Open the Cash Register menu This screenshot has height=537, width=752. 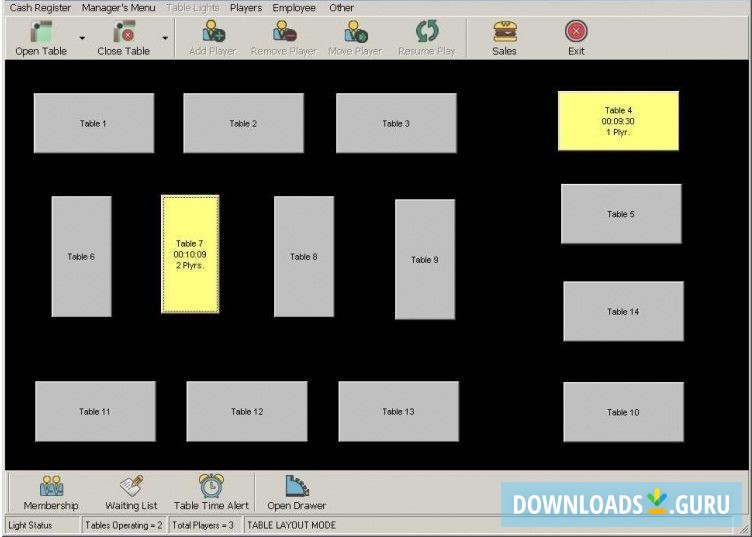pos(40,8)
